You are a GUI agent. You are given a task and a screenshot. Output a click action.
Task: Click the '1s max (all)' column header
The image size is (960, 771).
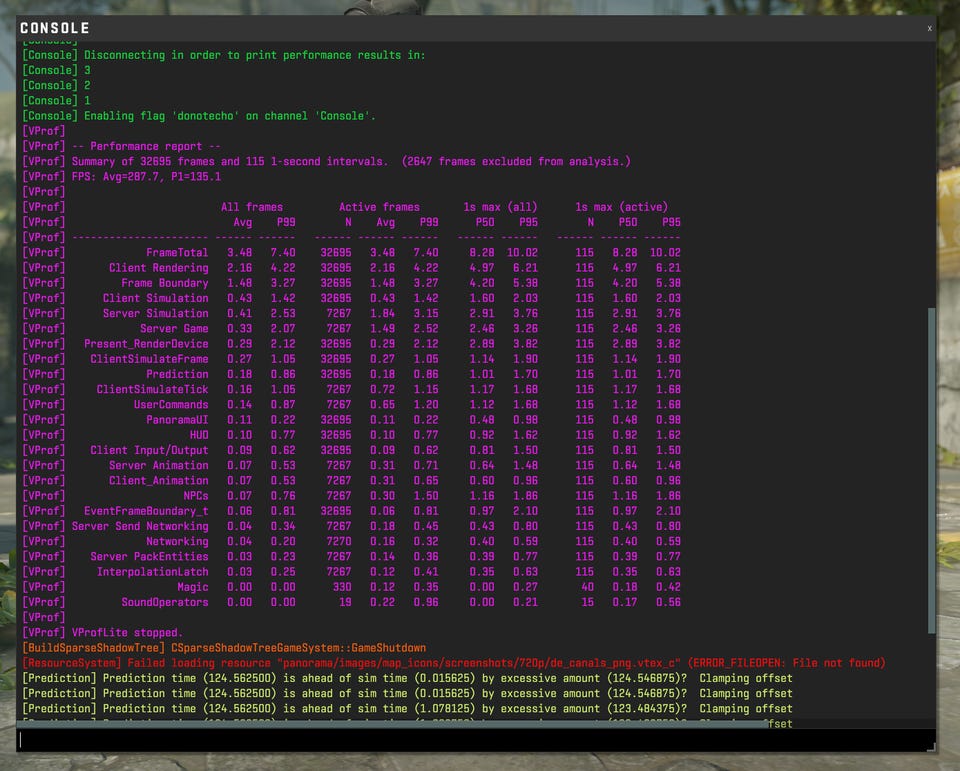coord(500,207)
